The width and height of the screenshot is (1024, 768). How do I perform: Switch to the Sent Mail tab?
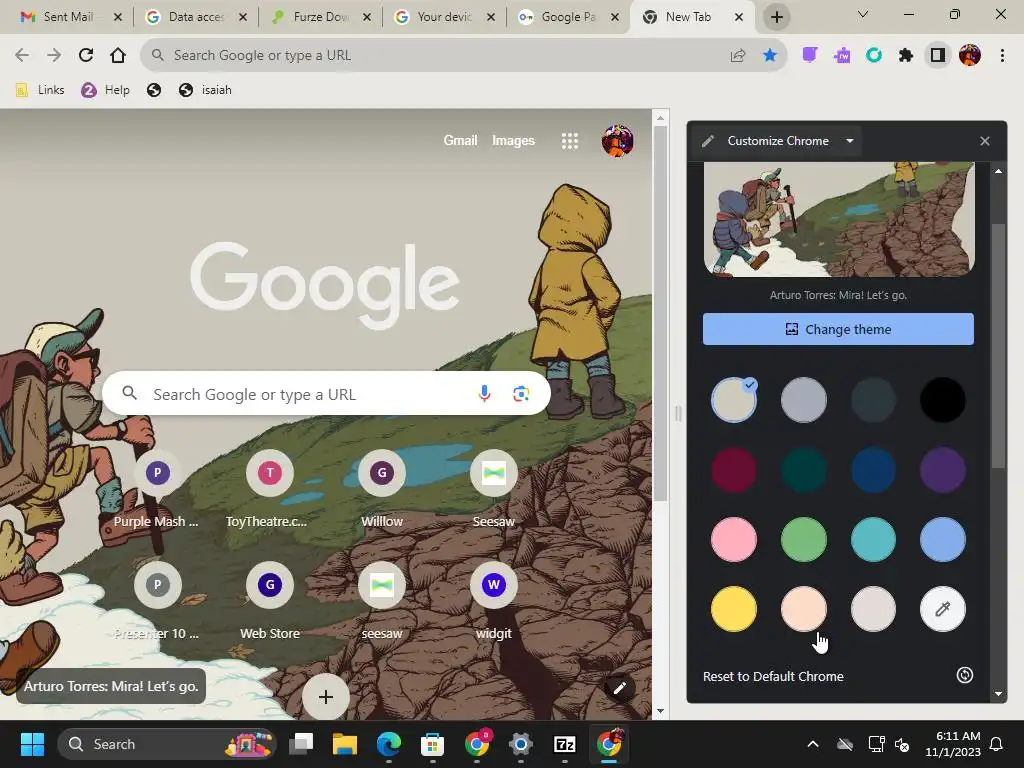[71, 17]
